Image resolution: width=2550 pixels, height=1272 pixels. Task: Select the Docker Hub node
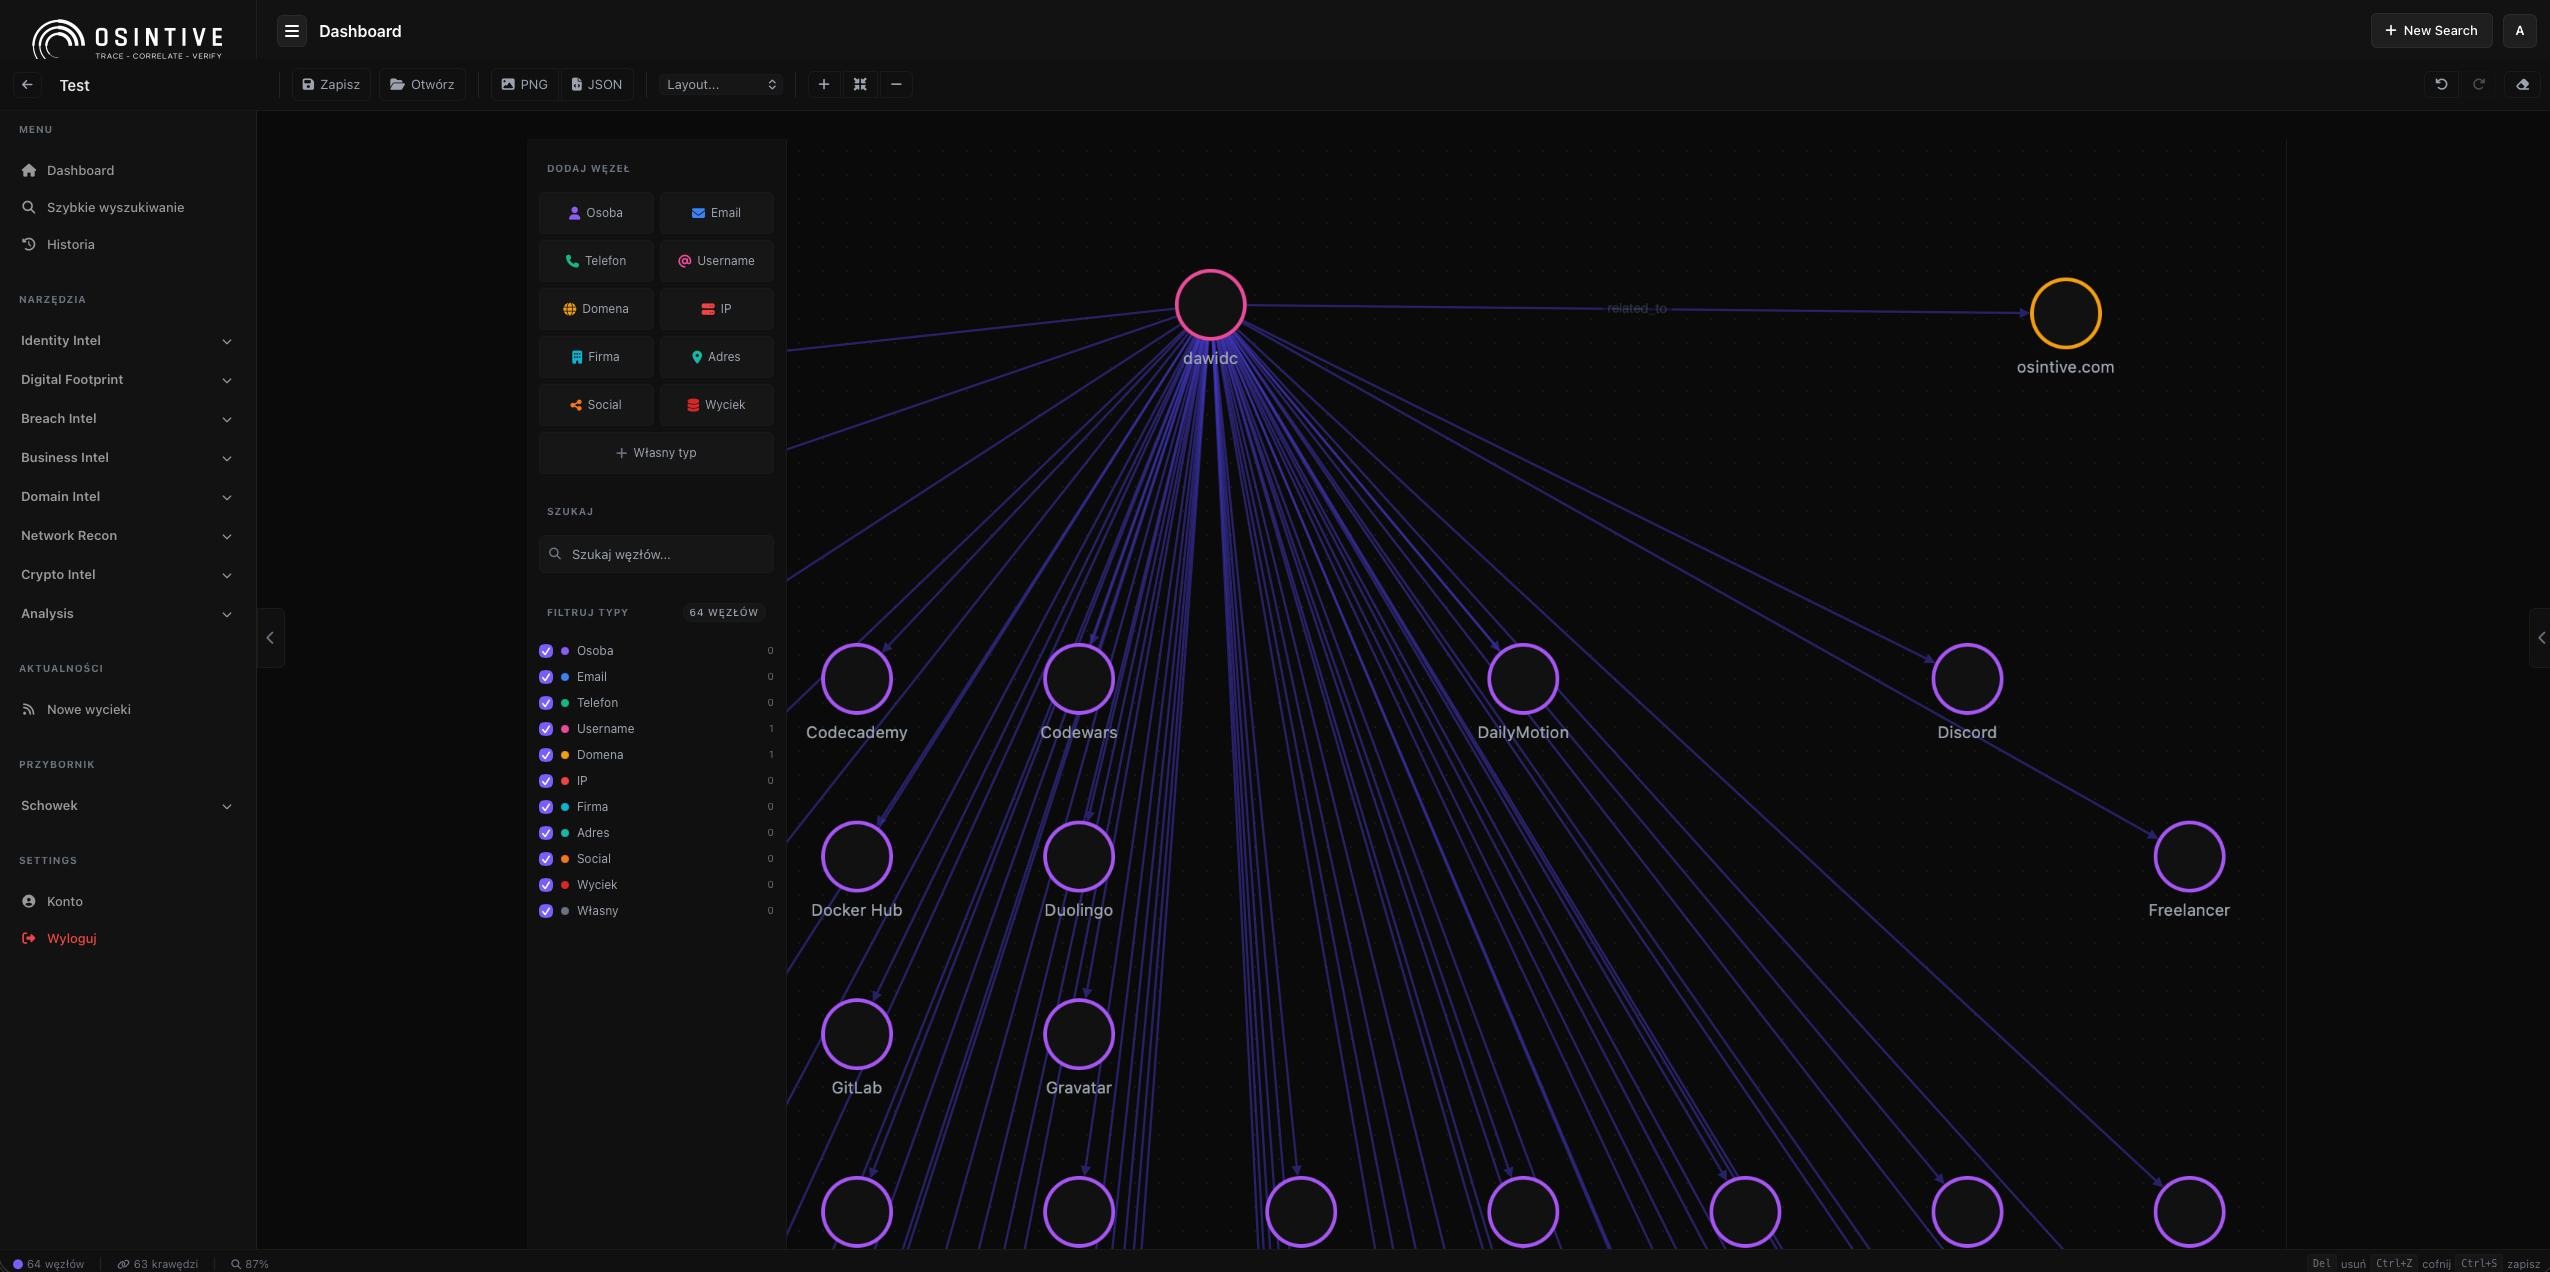point(857,857)
